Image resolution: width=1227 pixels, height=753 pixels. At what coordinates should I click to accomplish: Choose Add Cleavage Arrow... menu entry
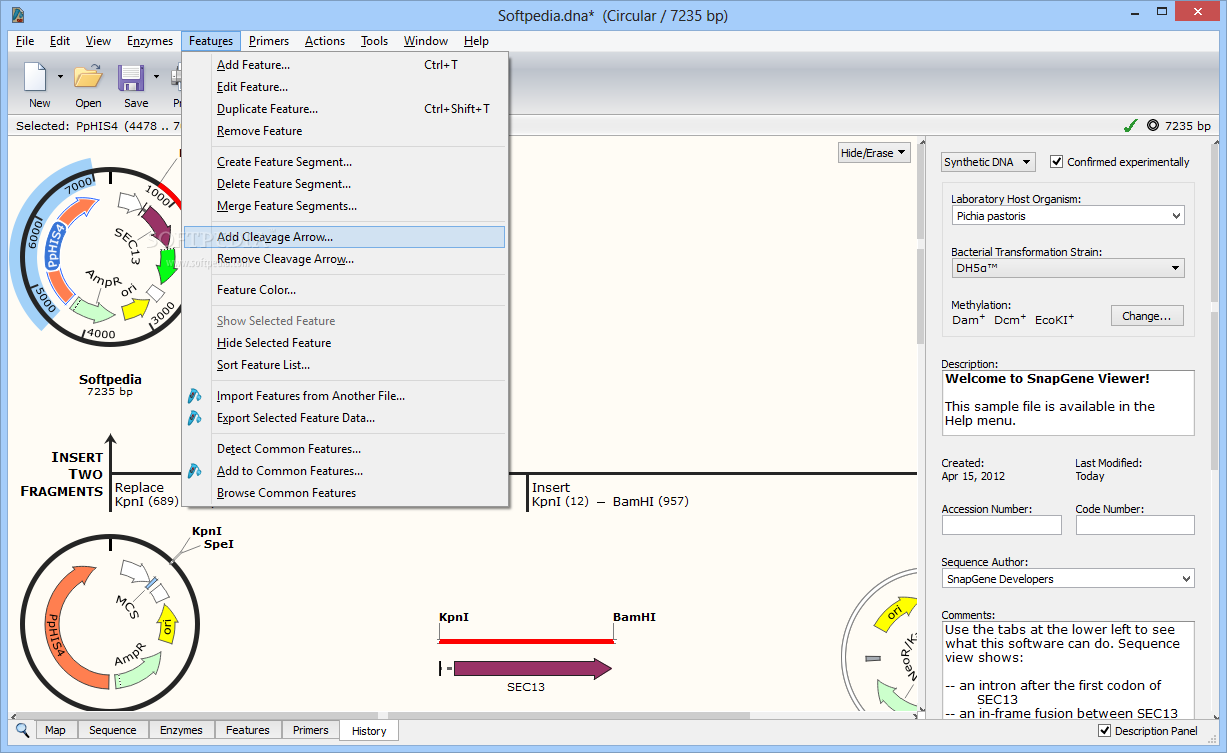(345, 237)
